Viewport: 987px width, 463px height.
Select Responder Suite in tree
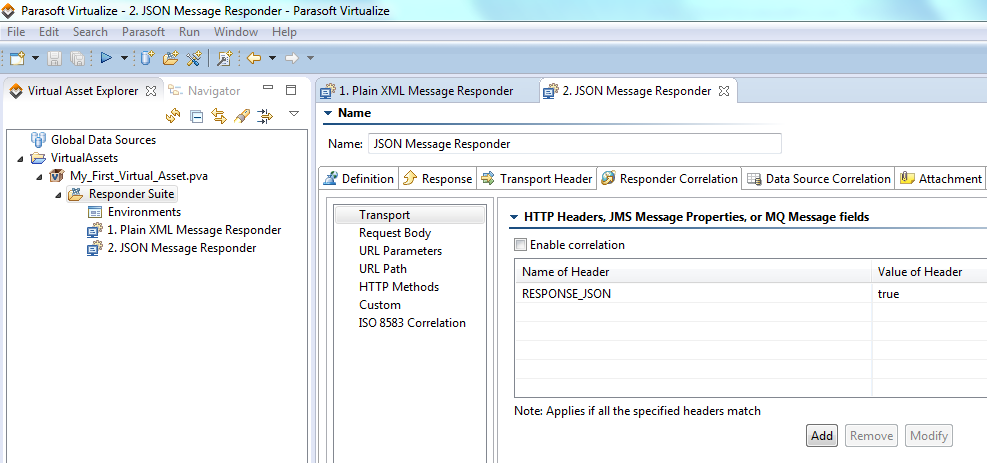coord(132,194)
